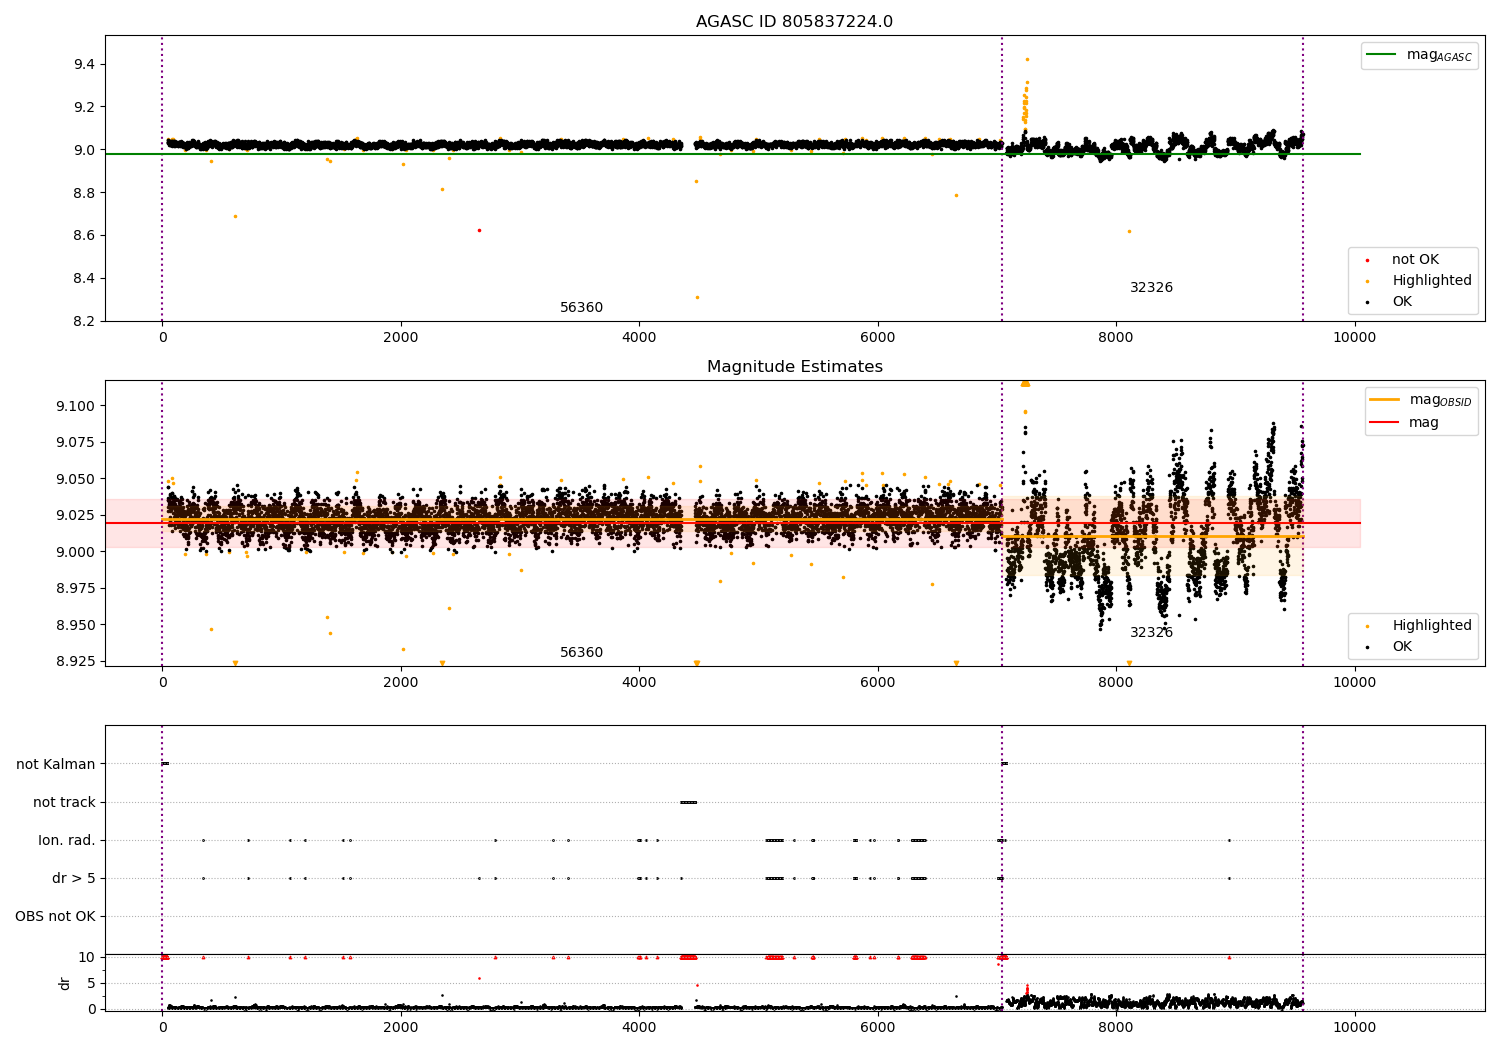Click the "not track" row label
This screenshot has height=1050, width=1500.
(x=64, y=803)
